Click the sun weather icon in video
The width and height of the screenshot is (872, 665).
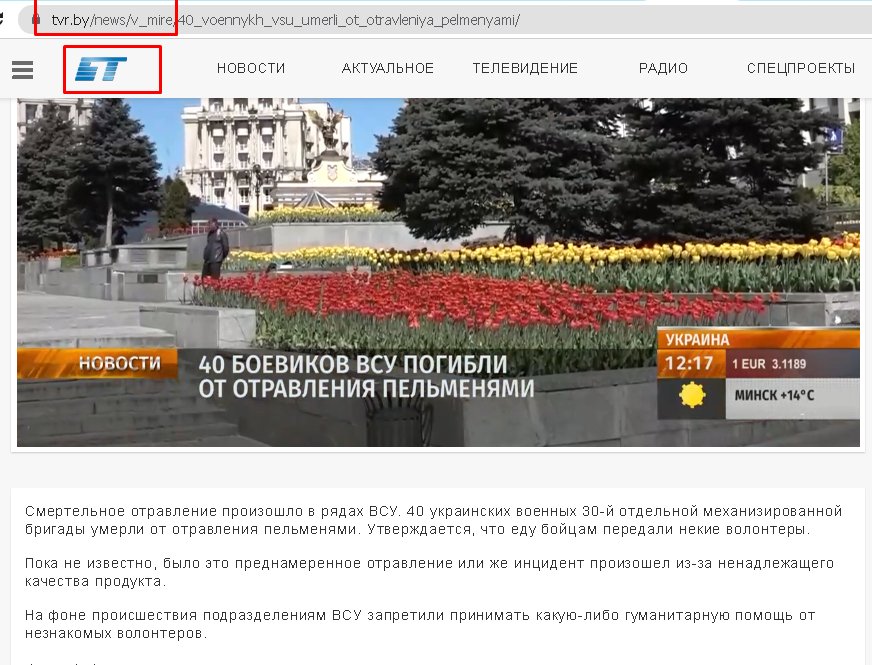coord(691,395)
